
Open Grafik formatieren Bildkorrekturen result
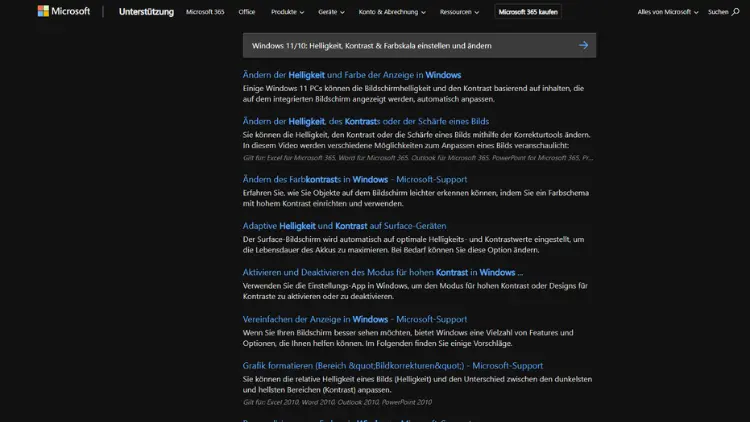click(x=393, y=366)
